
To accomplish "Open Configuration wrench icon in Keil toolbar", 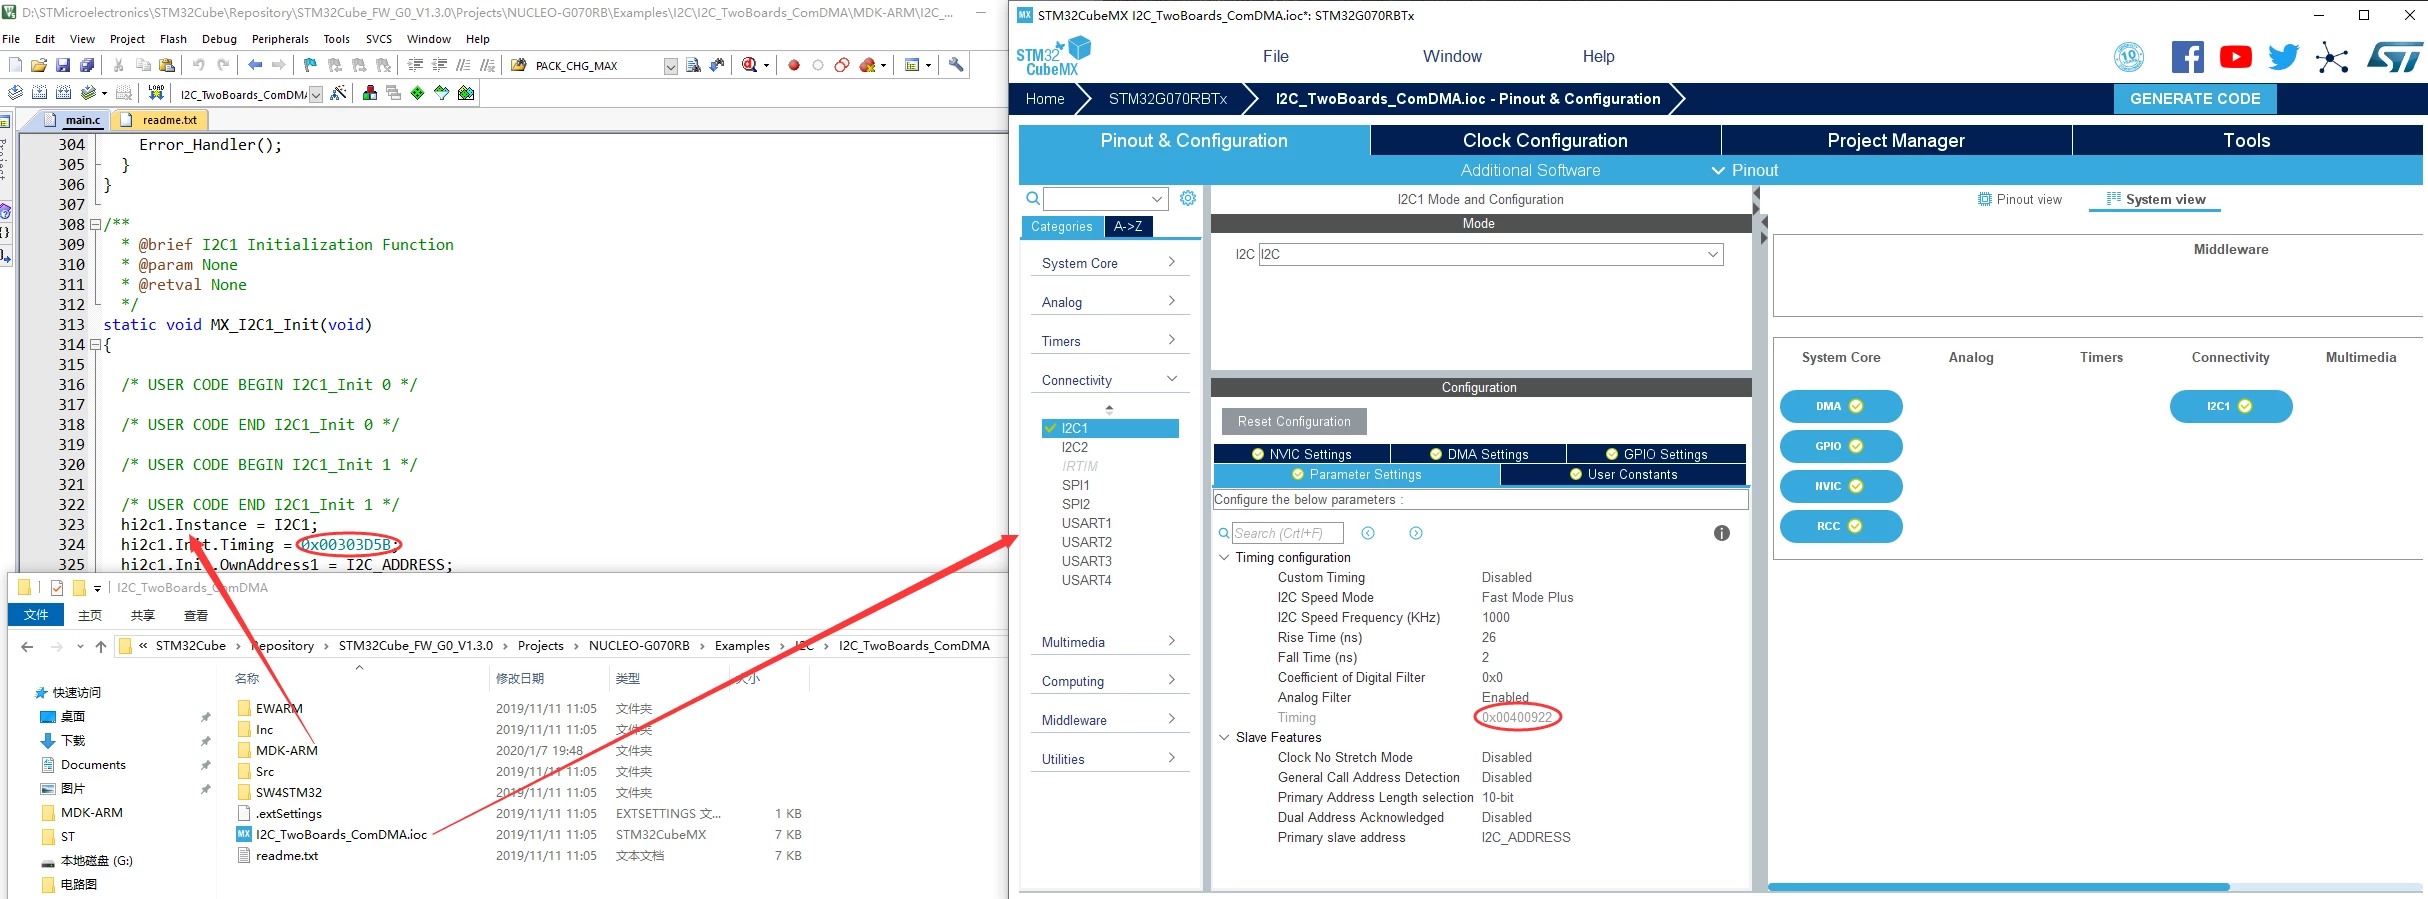I will [x=956, y=65].
